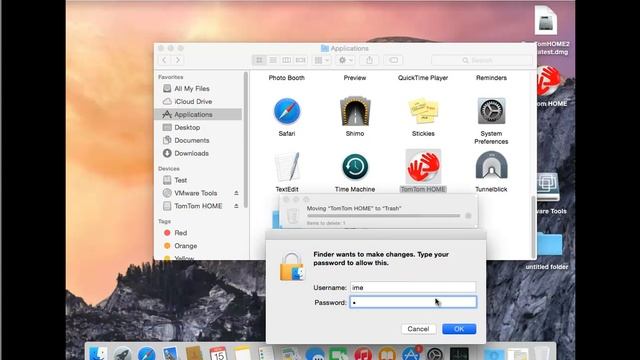The height and width of the screenshot is (360, 640).
Task: Click the Share toolbar button
Action: (369, 60)
